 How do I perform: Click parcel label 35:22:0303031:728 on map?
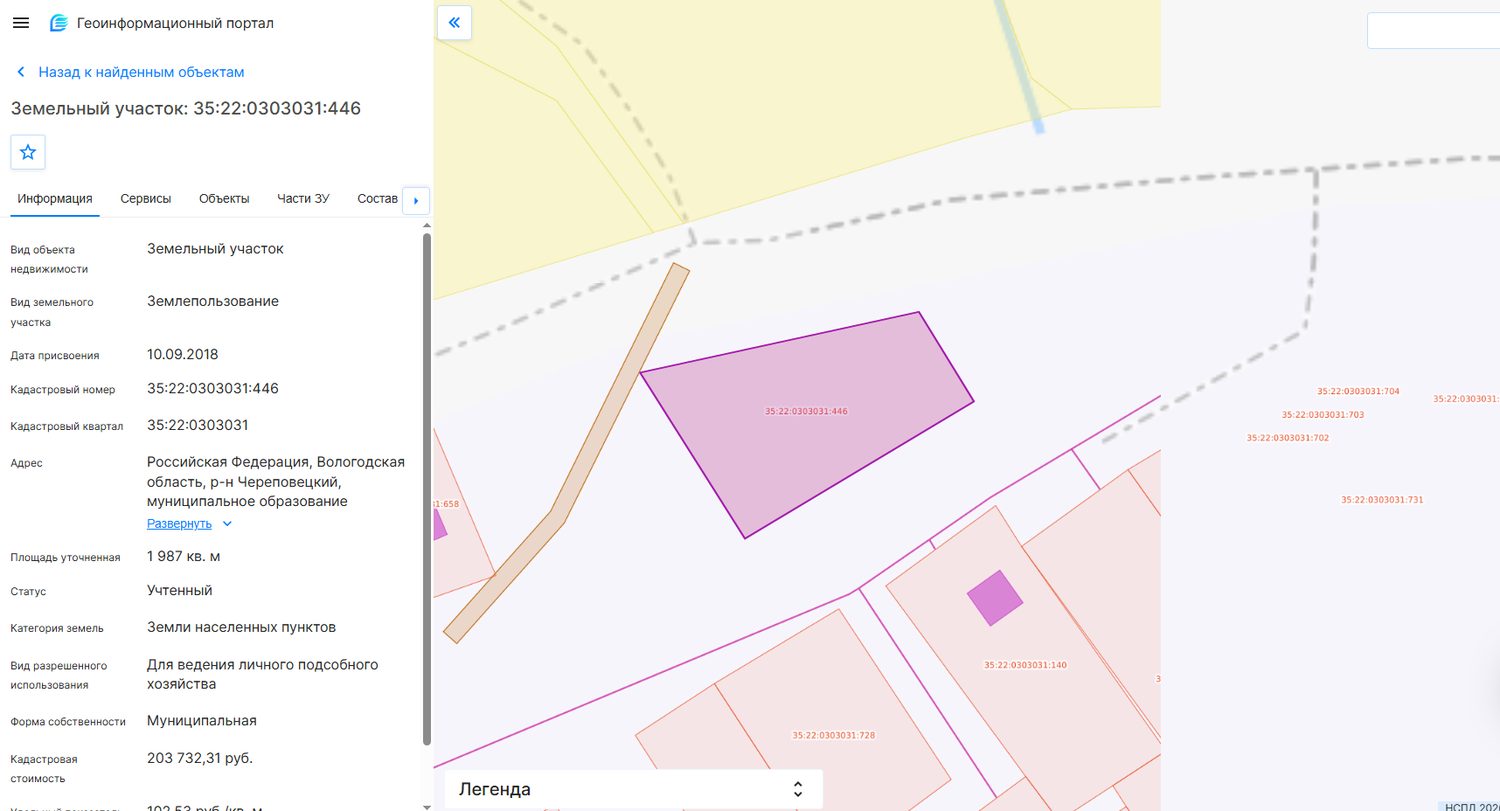tap(833, 735)
